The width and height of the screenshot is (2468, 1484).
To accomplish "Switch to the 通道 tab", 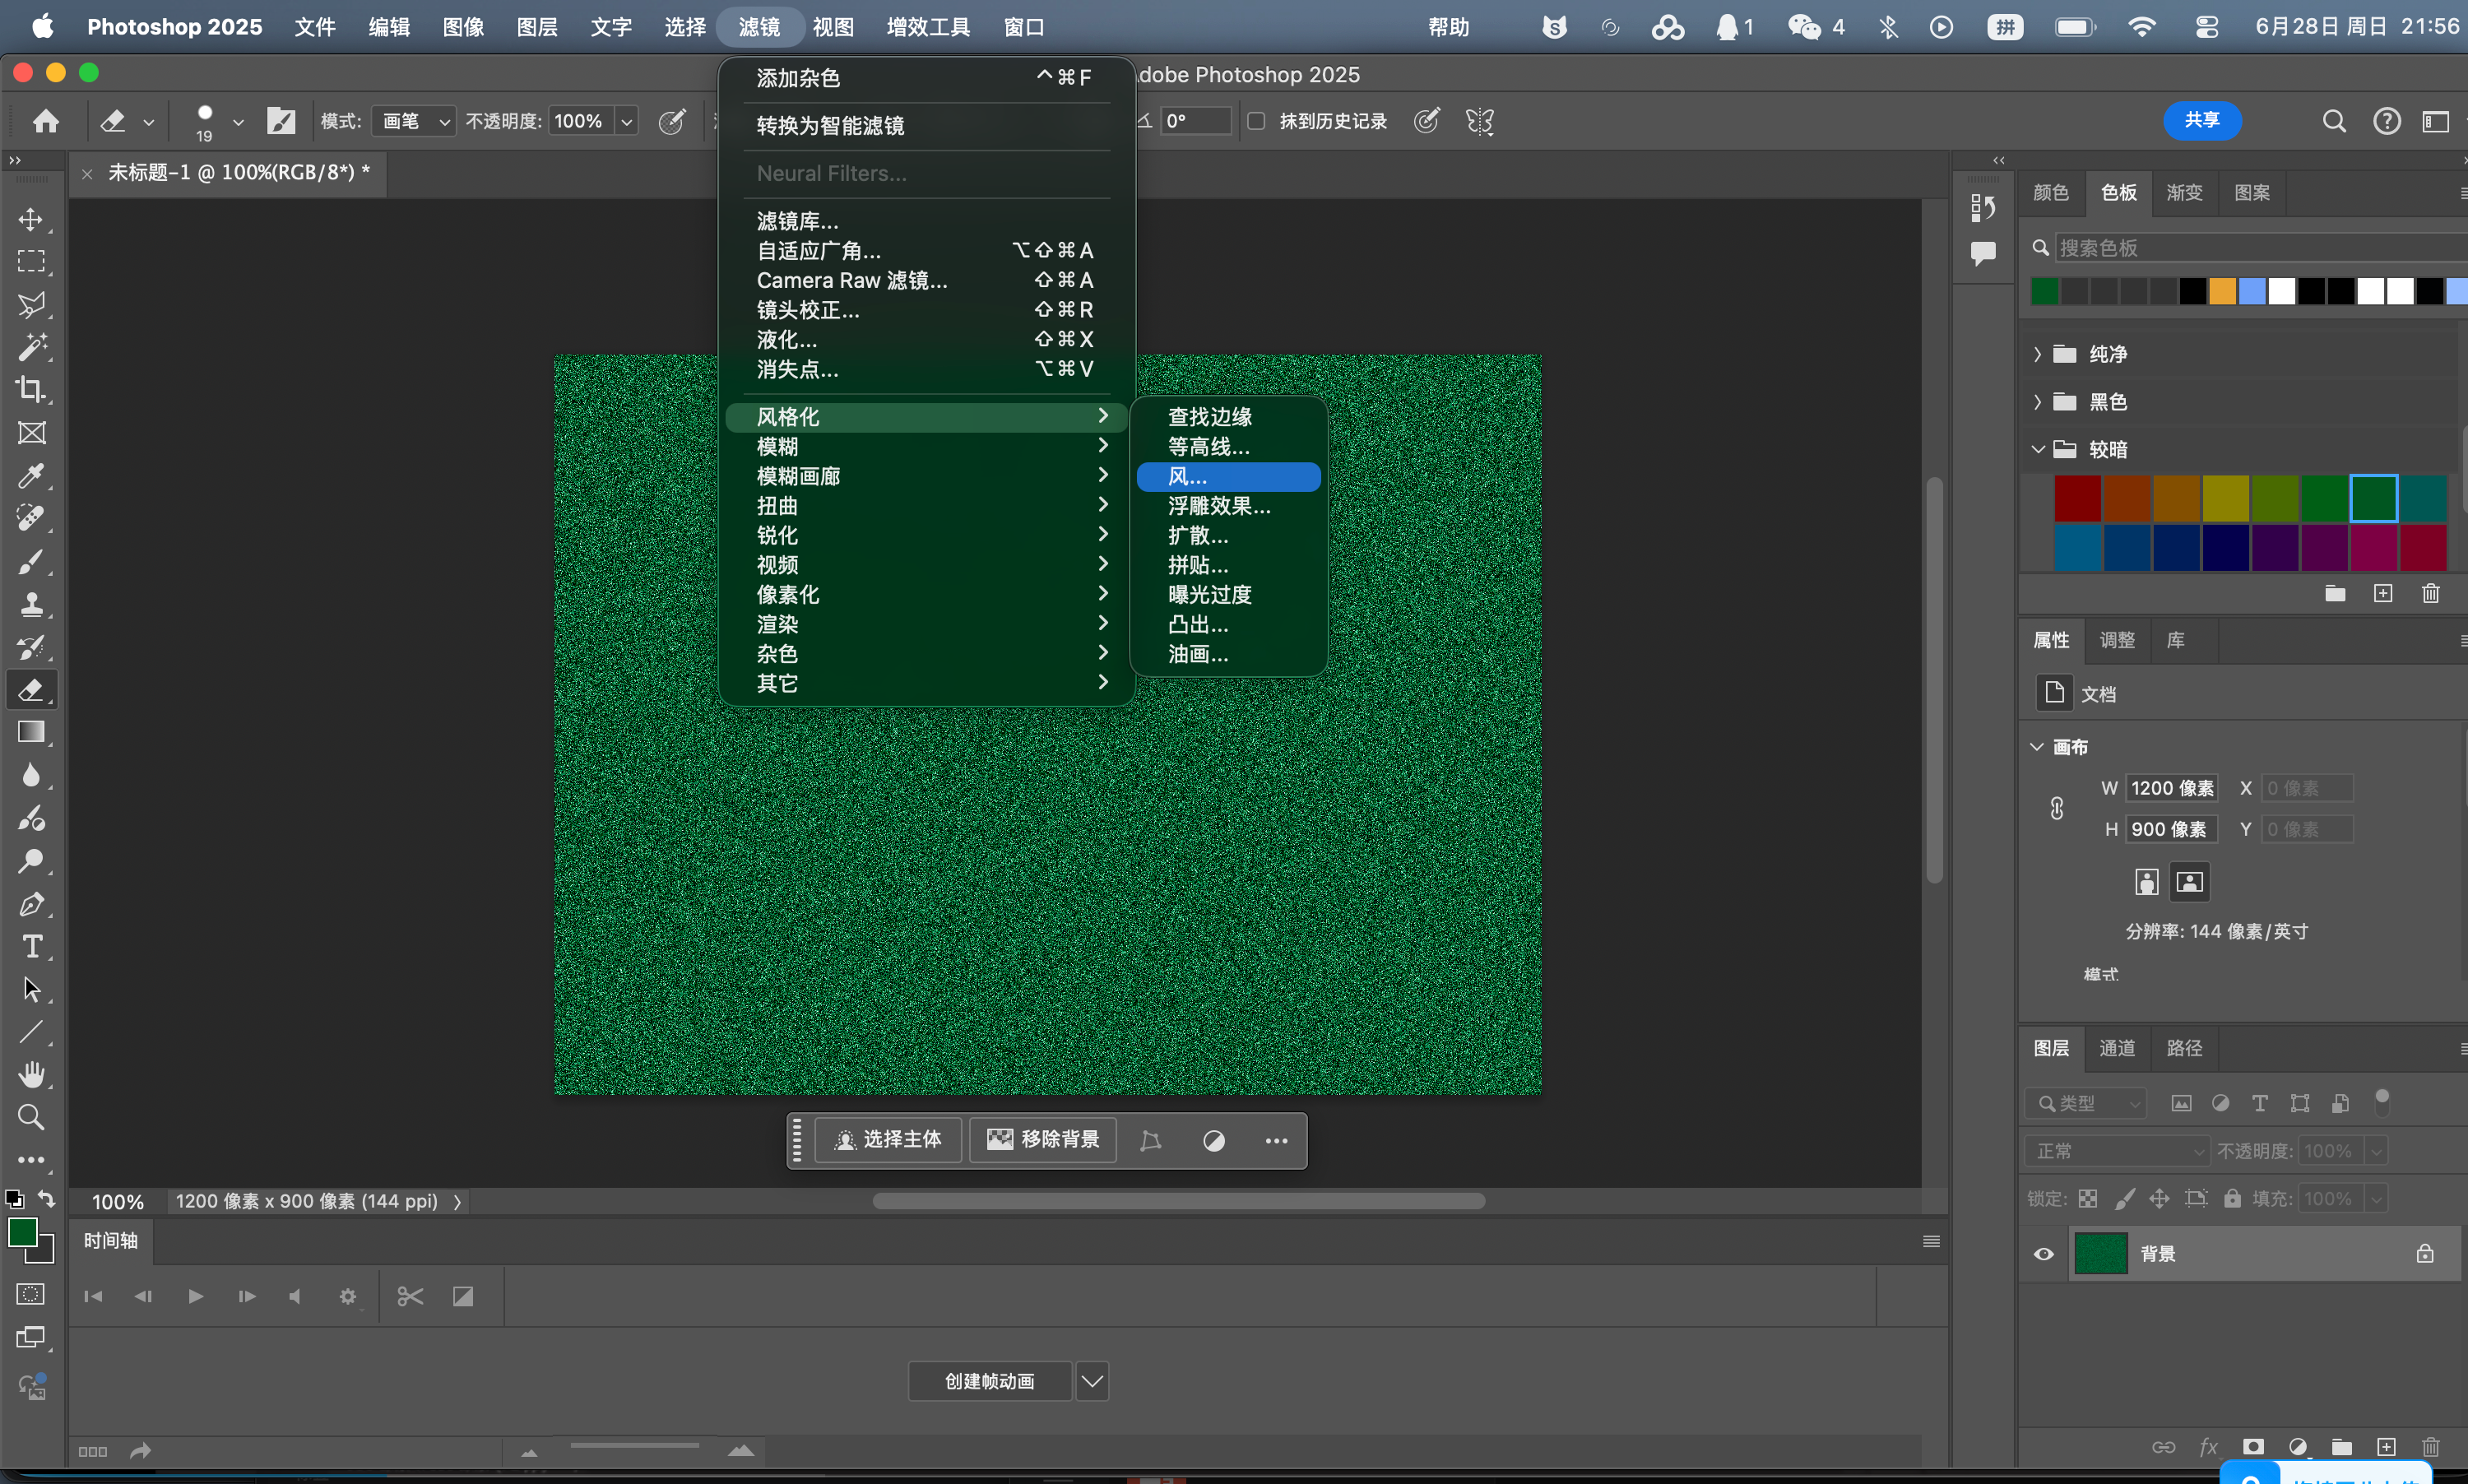I will 2116,1047.
